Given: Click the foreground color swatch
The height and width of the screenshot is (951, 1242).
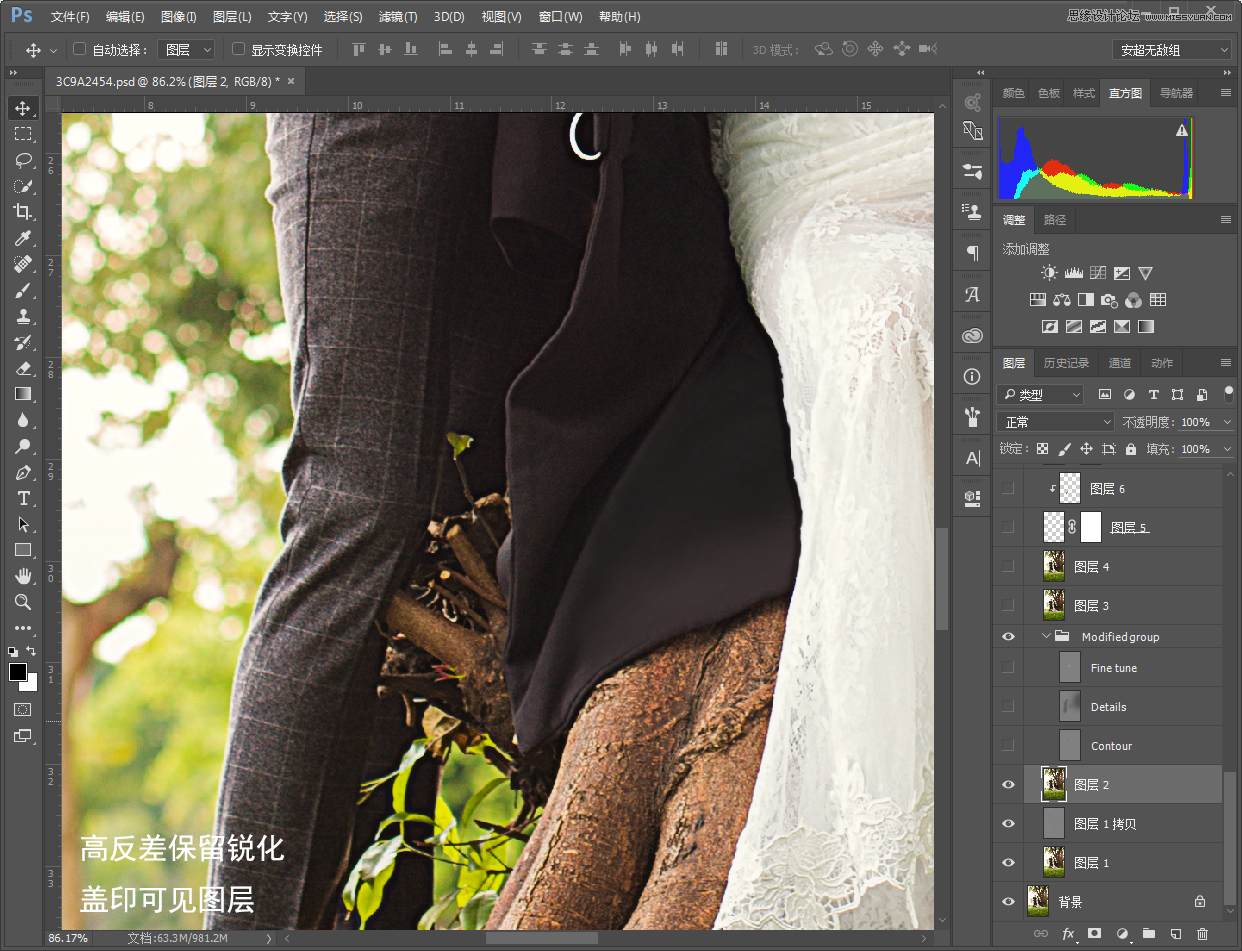Looking at the screenshot, I should click(18, 672).
